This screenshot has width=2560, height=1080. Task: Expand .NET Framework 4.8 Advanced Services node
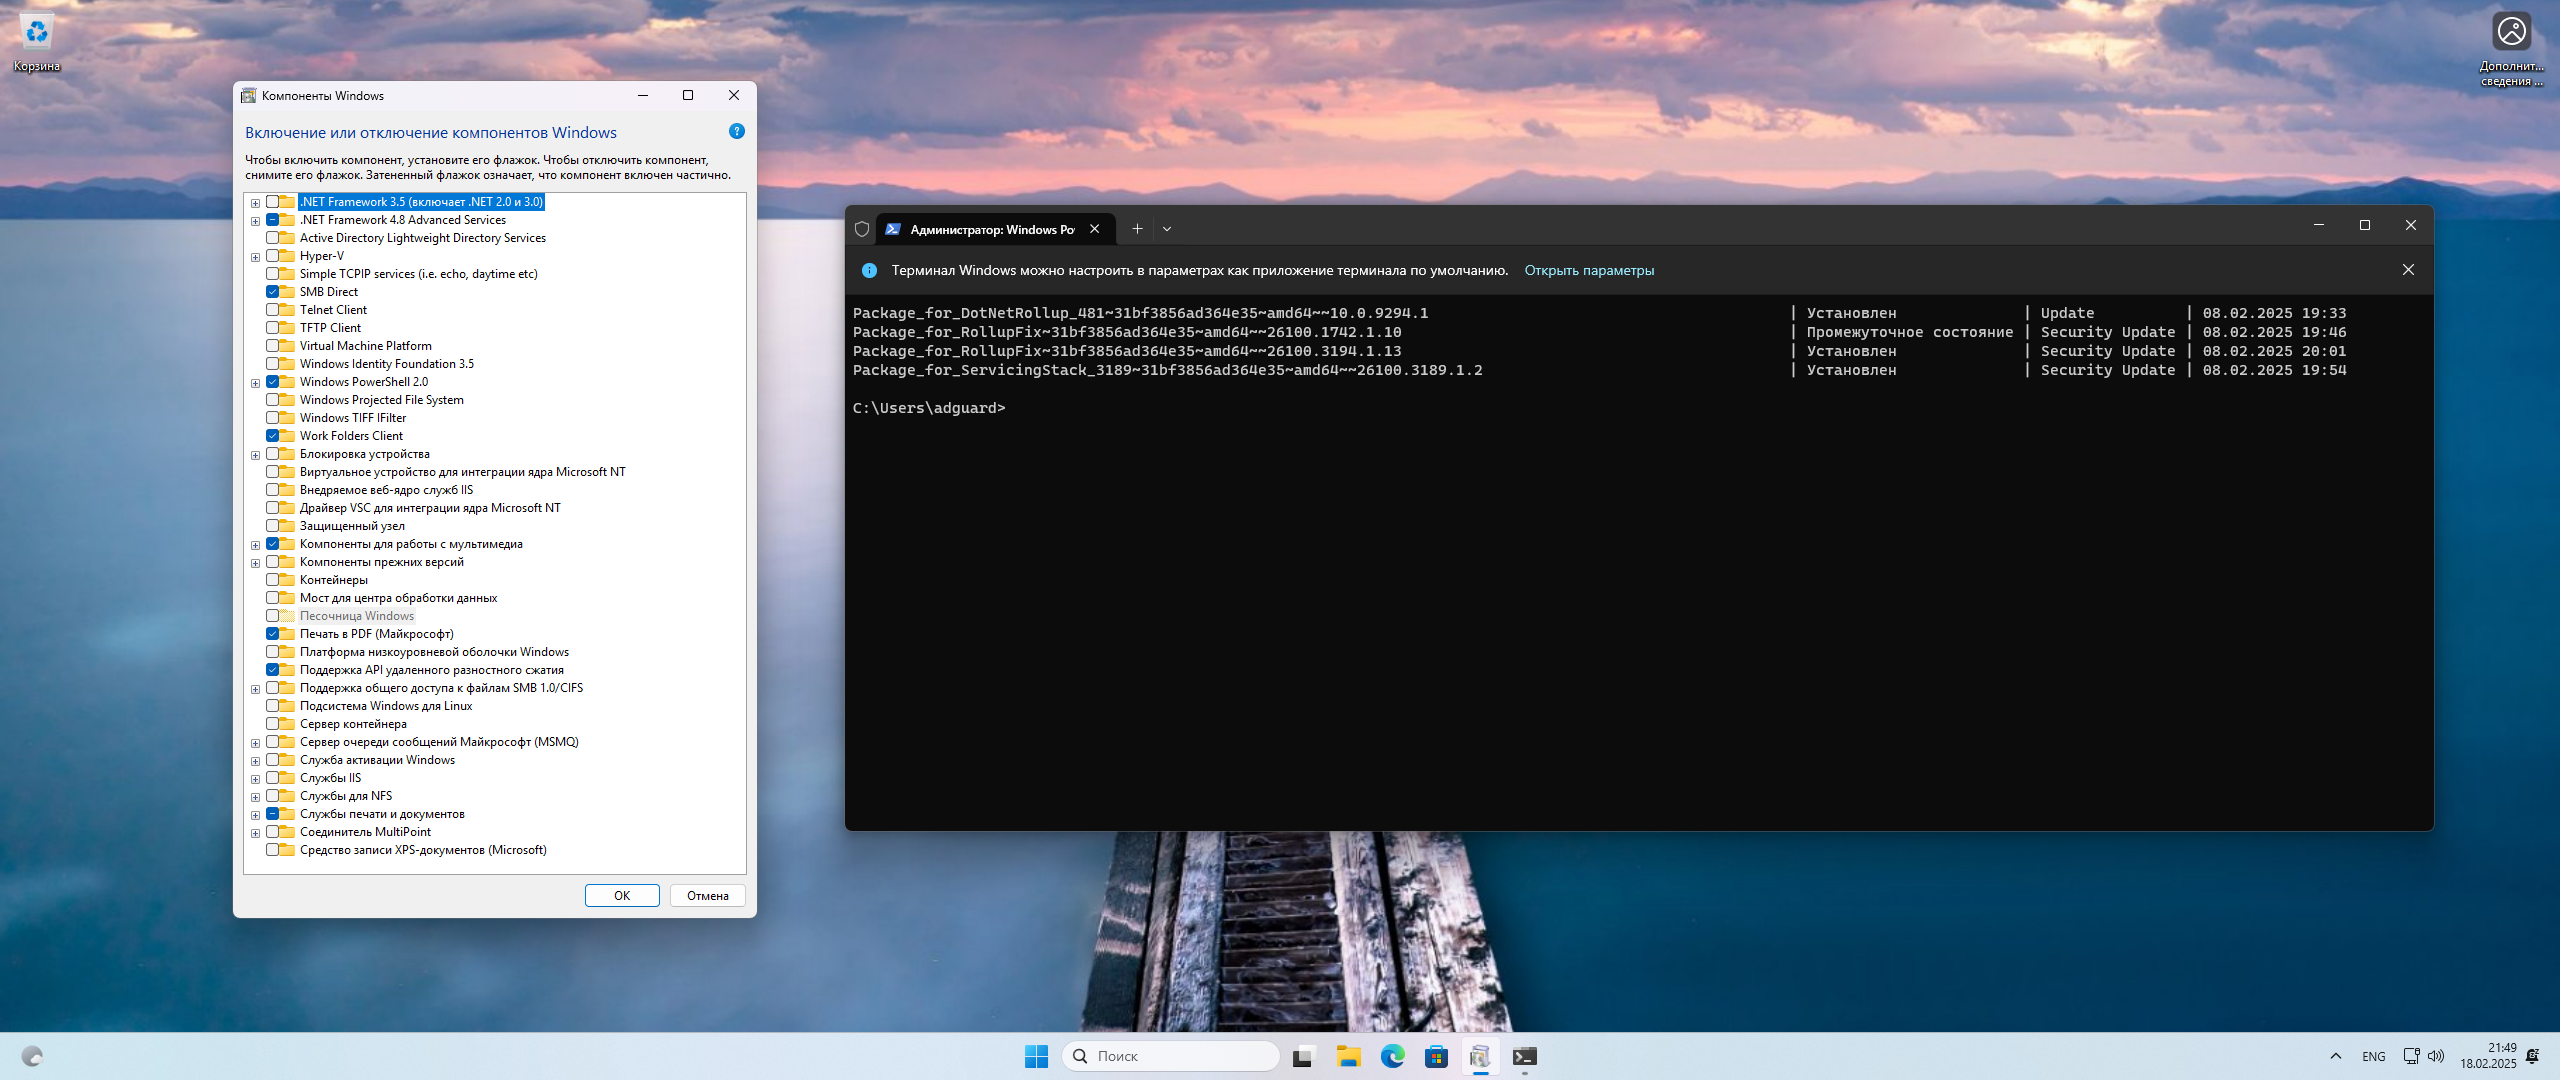click(256, 221)
